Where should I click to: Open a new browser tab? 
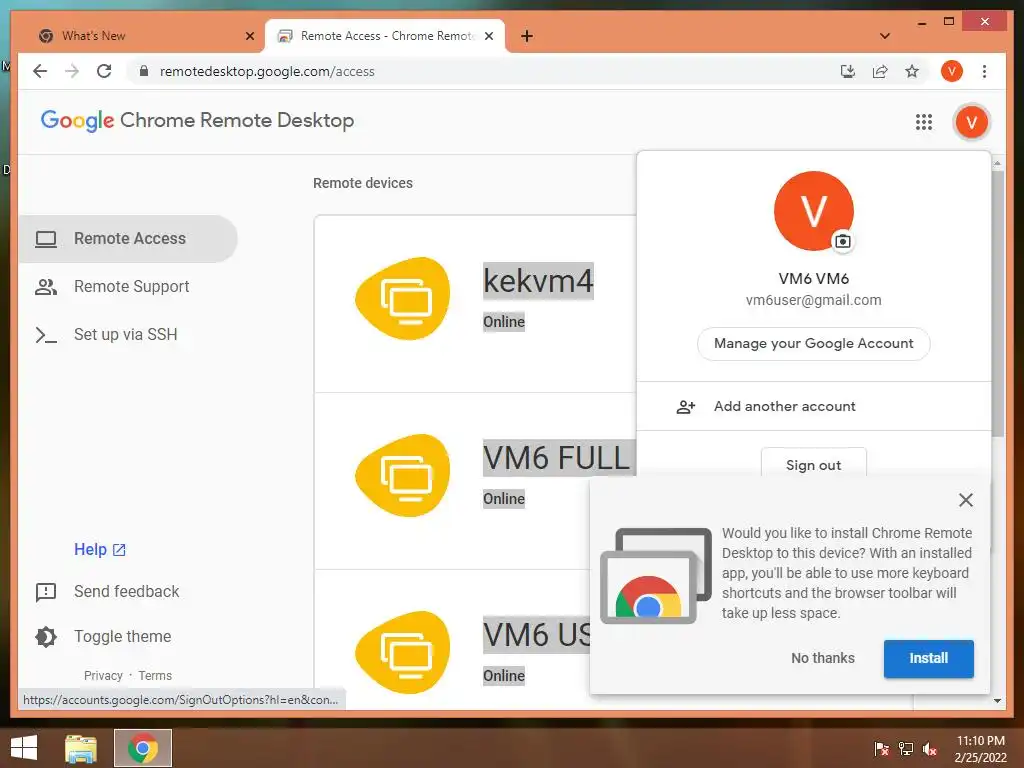[527, 36]
